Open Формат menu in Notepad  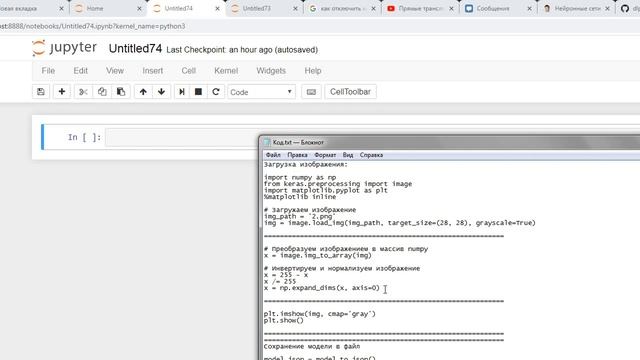(325, 155)
